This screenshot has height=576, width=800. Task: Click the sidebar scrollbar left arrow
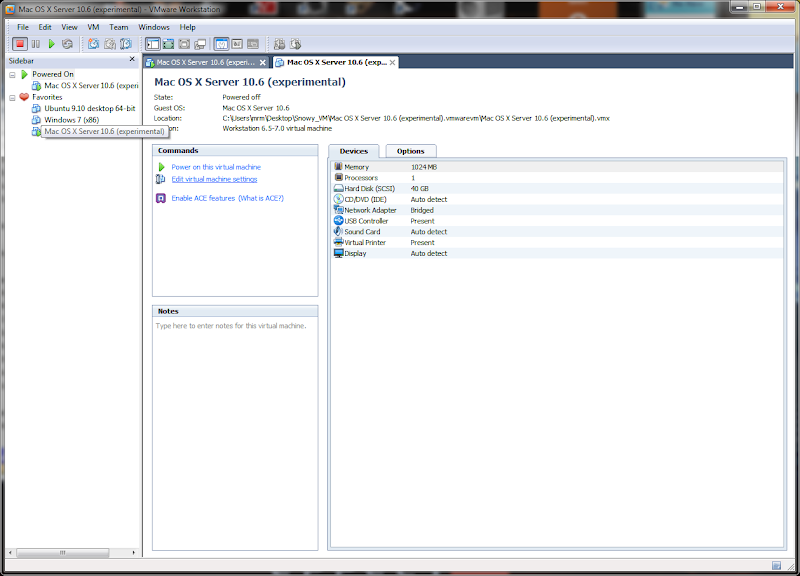tap(10, 553)
